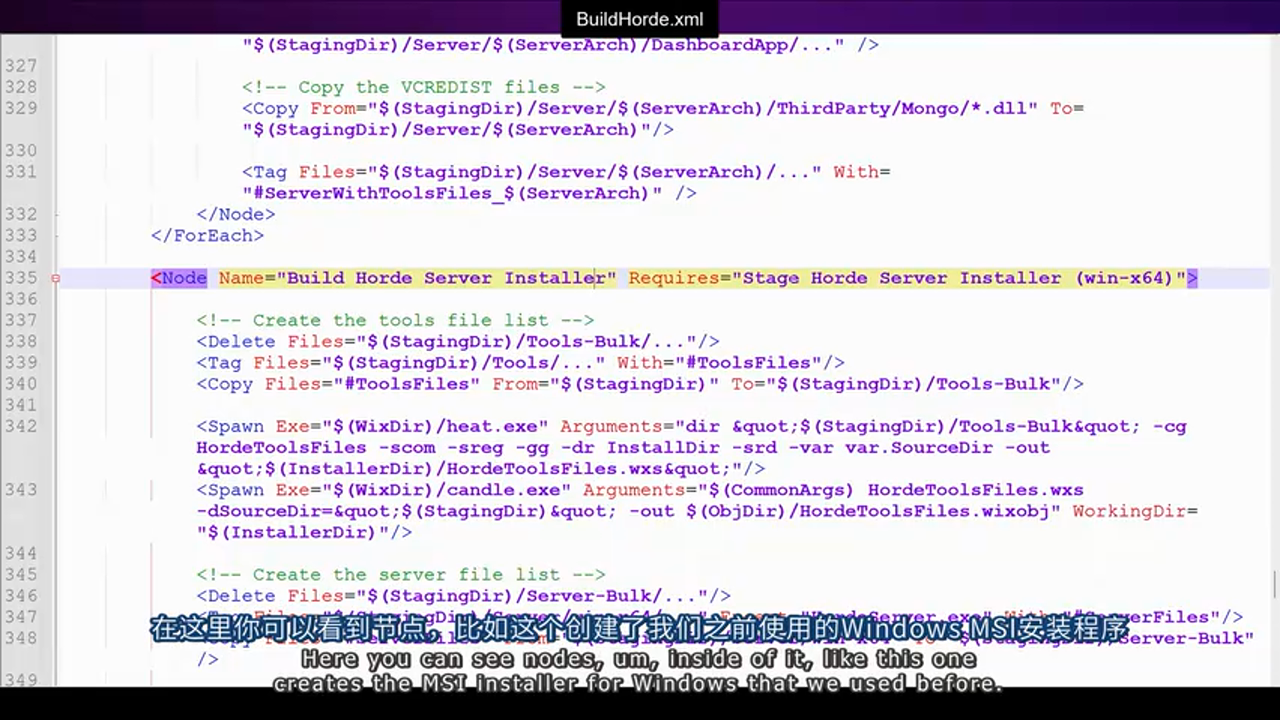Viewport: 1280px width, 720px height.
Task: Select the Copy the VCREDIST files comment
Action: coord(423,87)
